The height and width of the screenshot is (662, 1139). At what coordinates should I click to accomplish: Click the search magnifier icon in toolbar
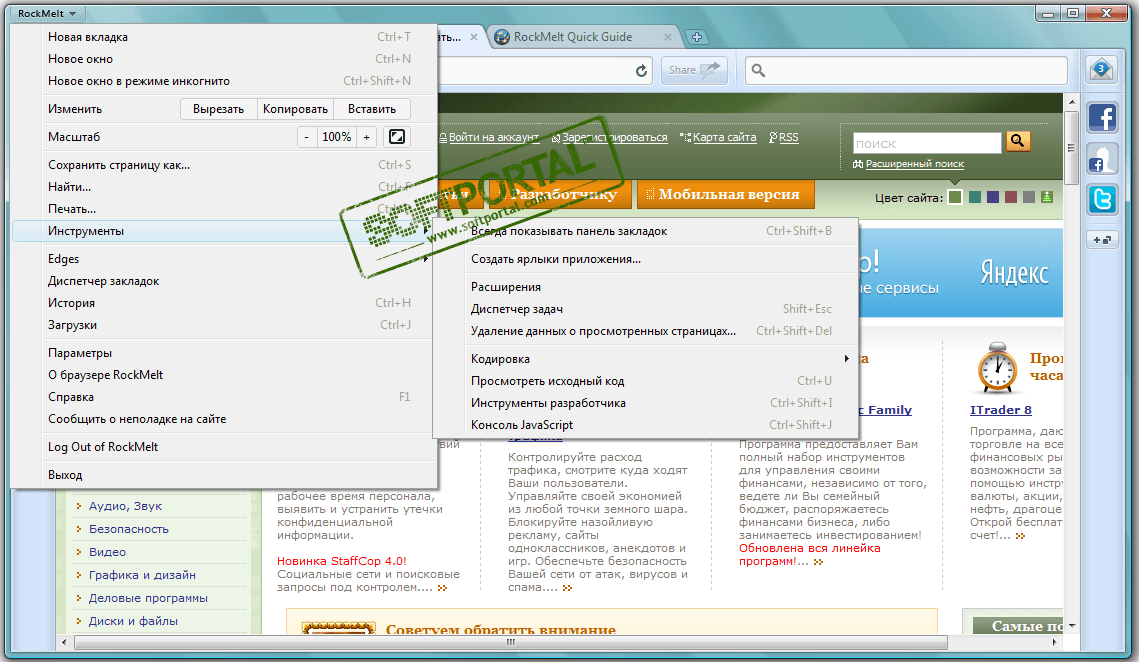click(758, 70)
